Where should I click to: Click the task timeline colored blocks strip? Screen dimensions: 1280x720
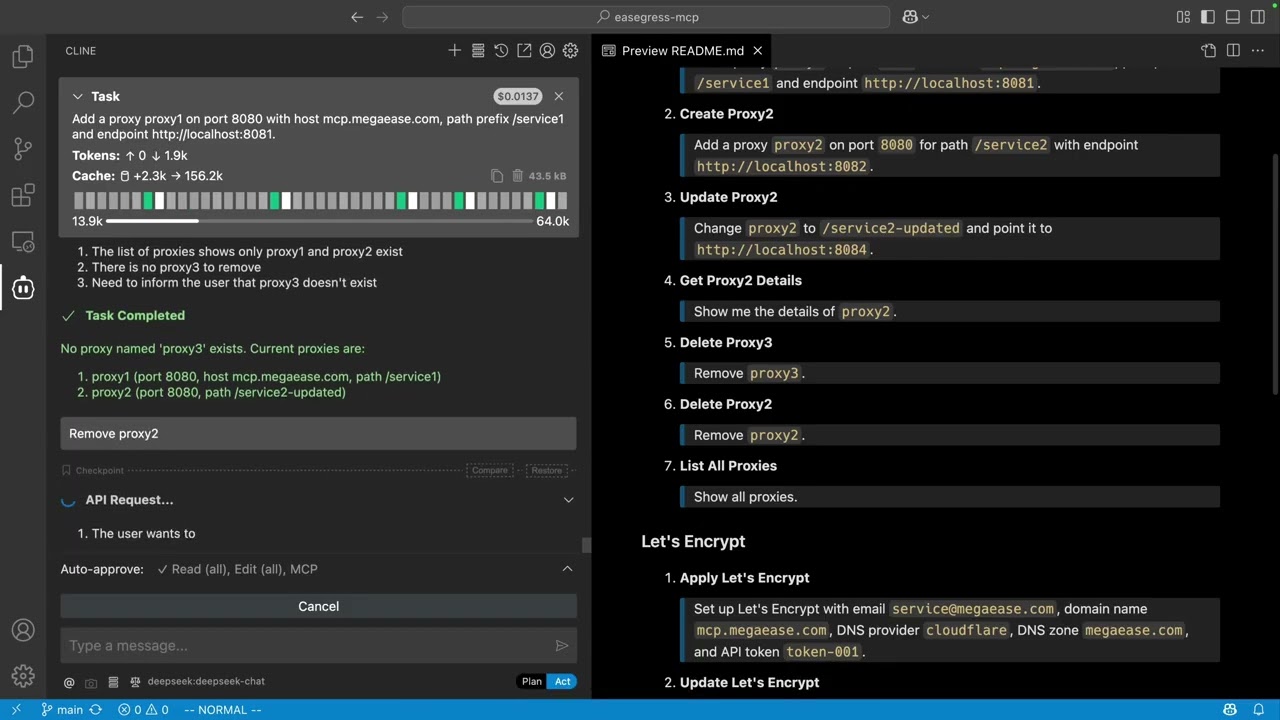click(x=320, y=201)
